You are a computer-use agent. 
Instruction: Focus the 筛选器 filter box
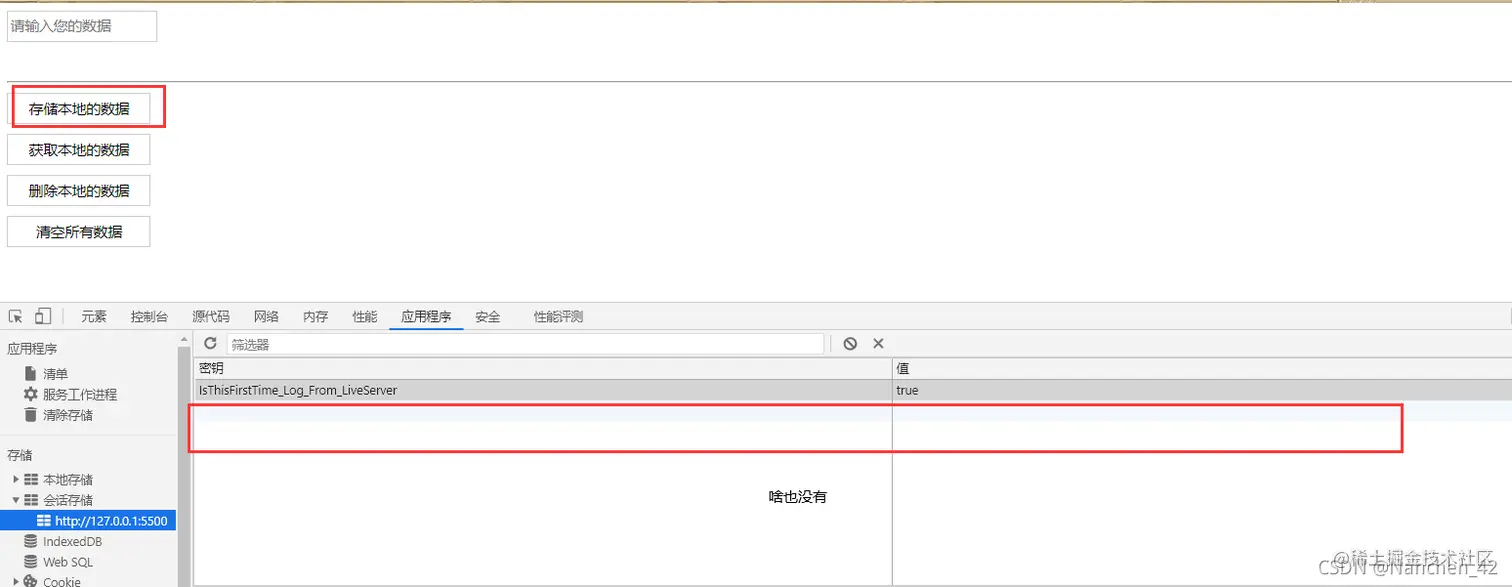[525, 344]
